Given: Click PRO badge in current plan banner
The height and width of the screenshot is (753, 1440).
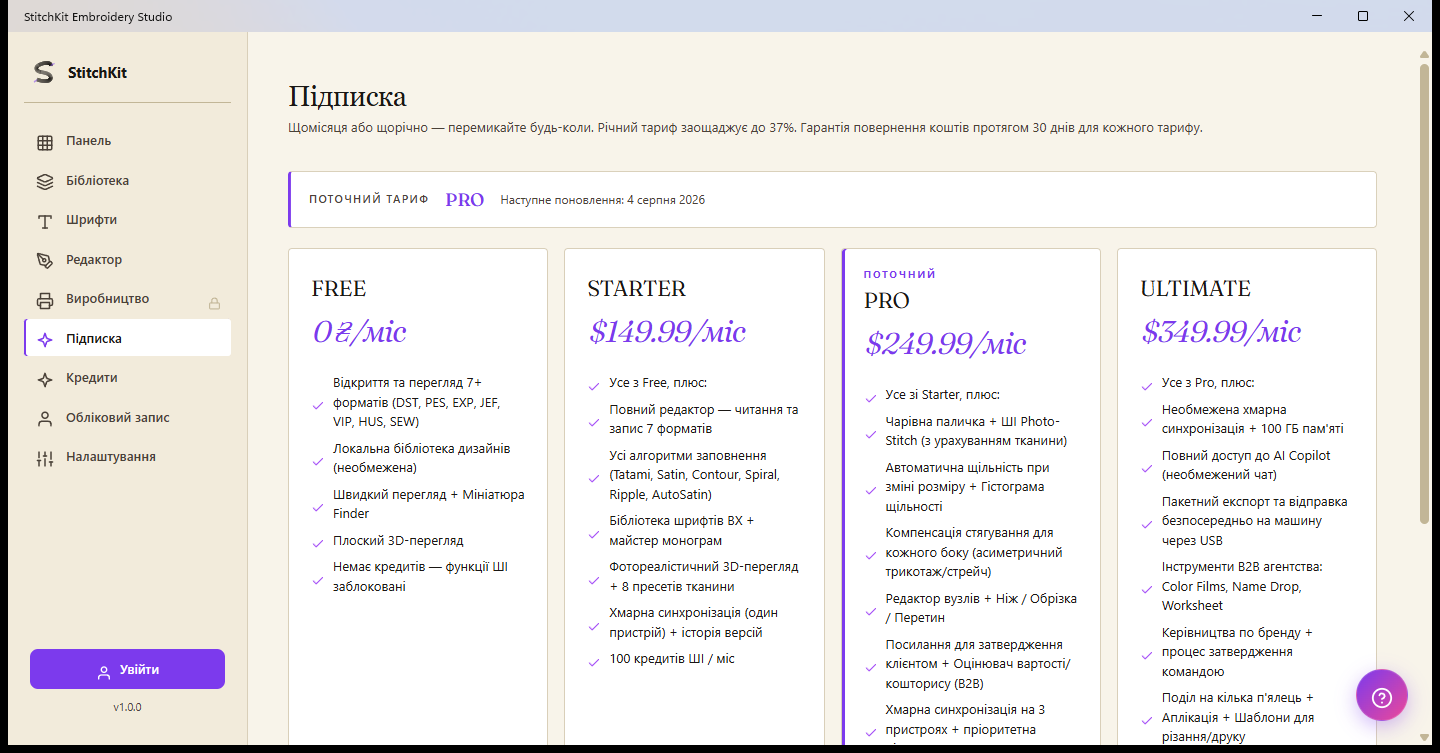Looking at the screenshot, I should pos(465,200).
